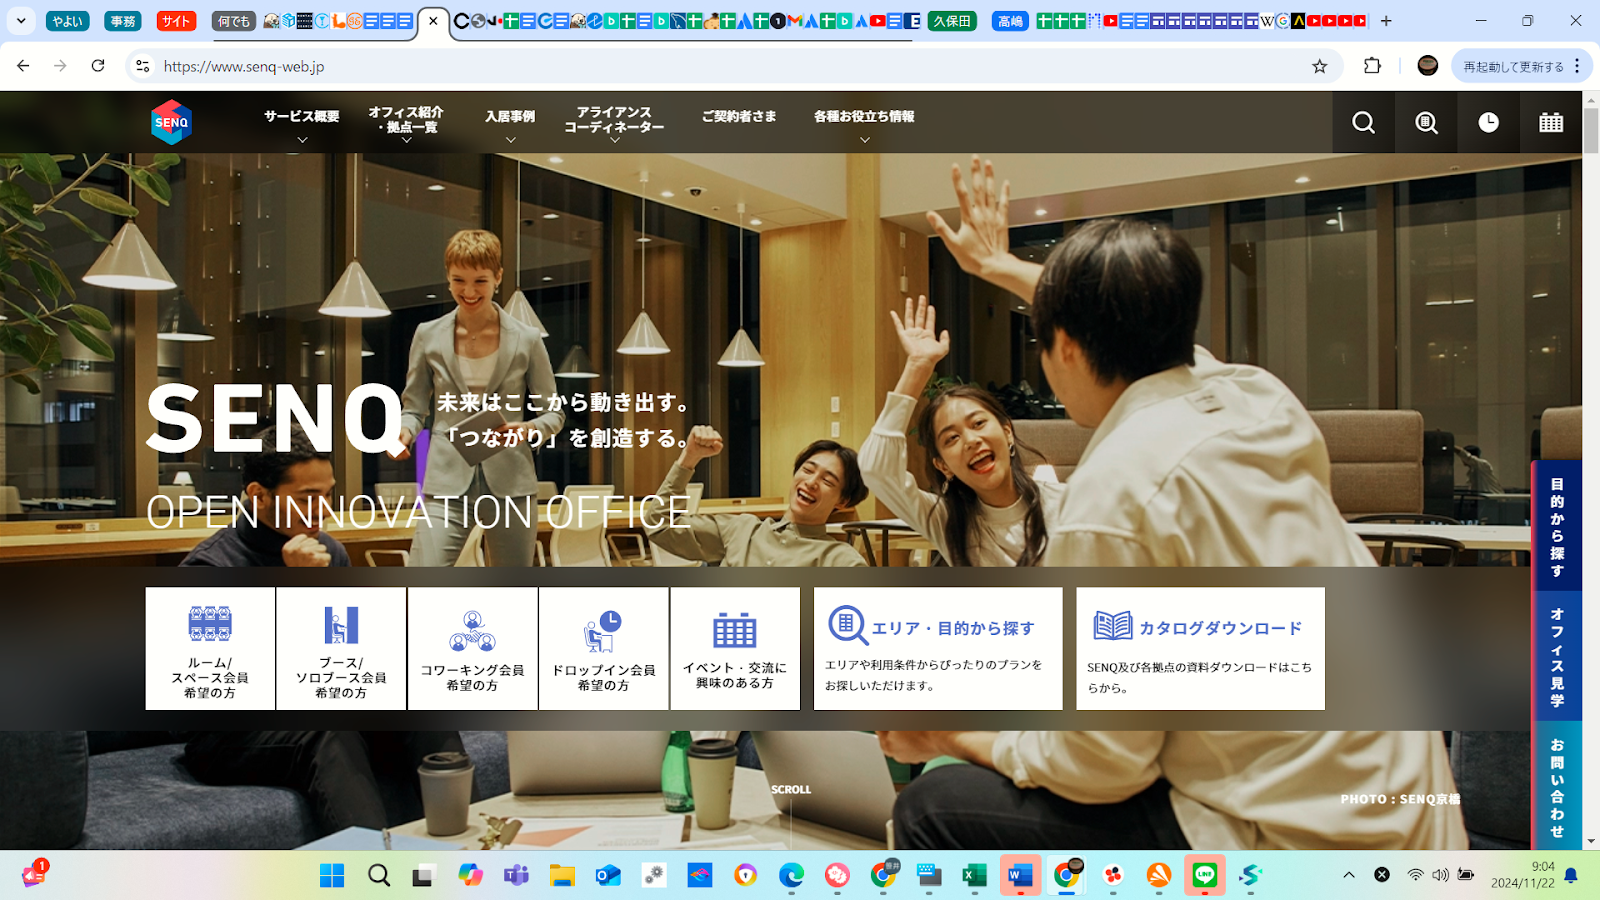
Task: Close the current SENQ tab
Action: (x=433, y=21)
